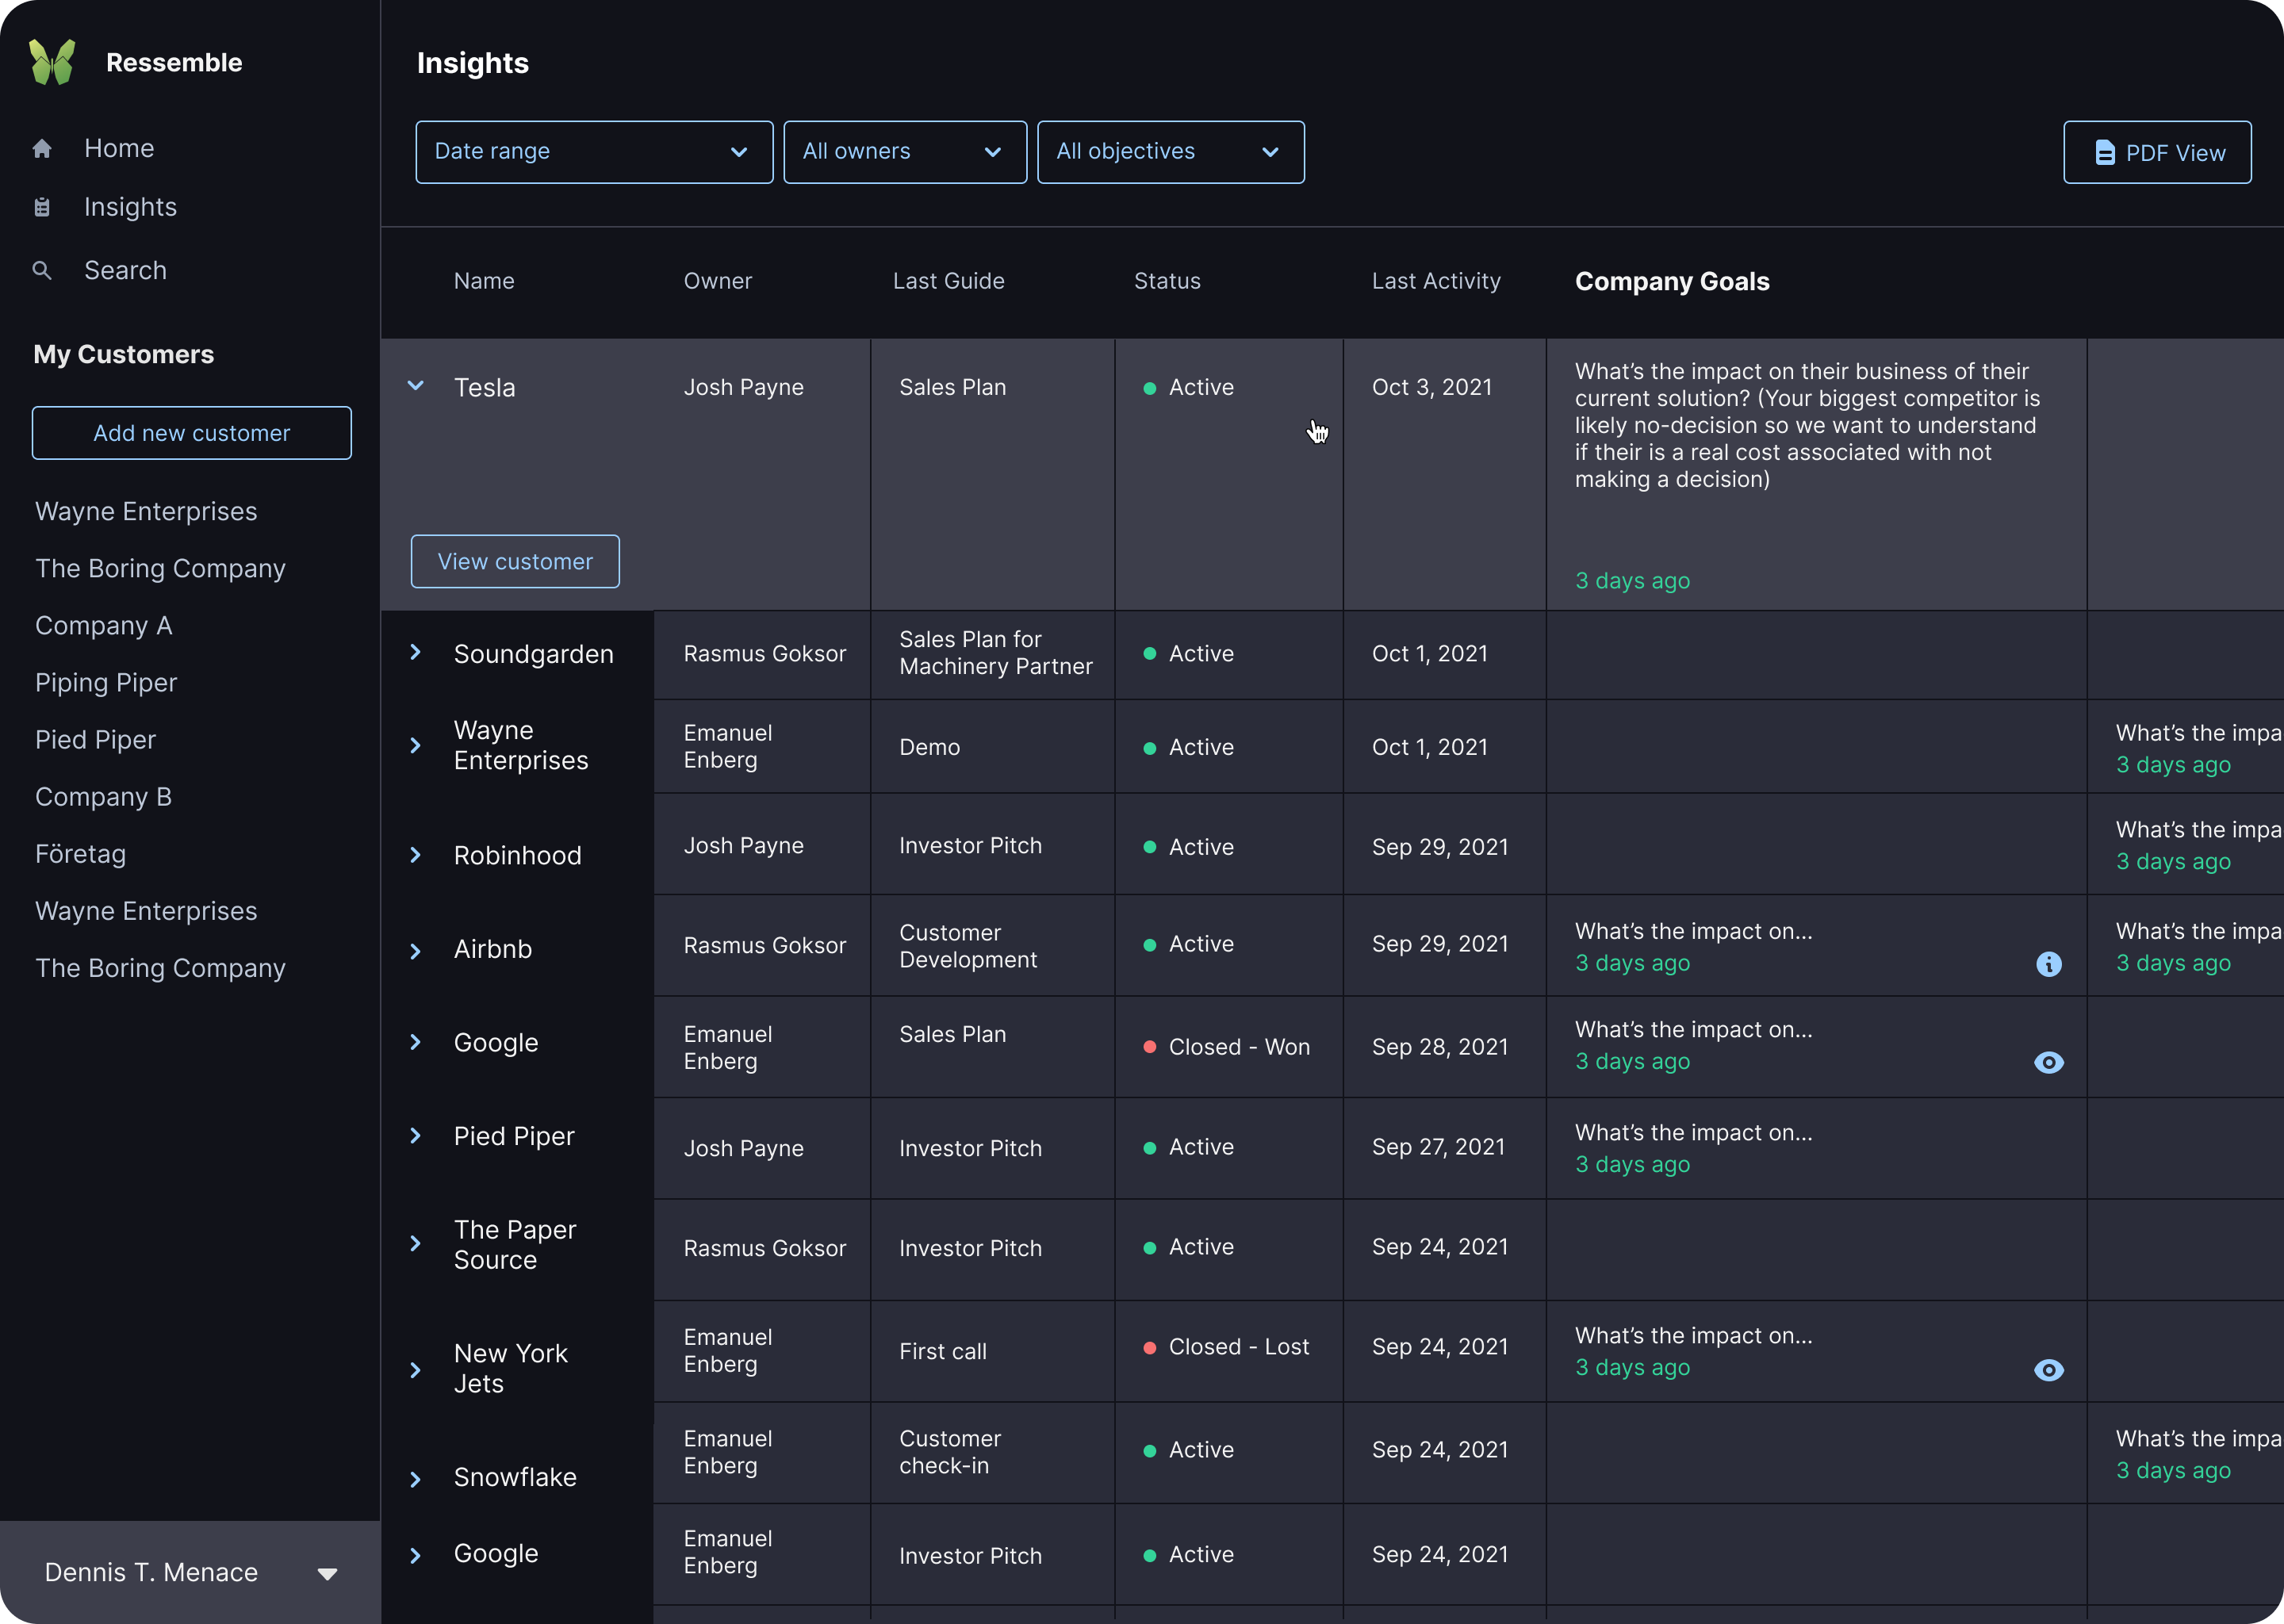Toggle the eye icon in Google Closed-Won row
Image resolution: width=2284 pixels, height=1624 pixels.
[2049, 1062]
